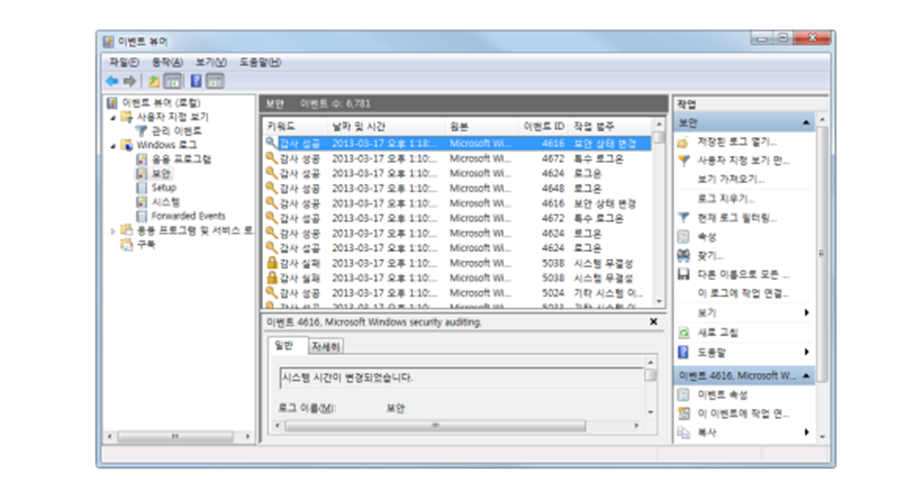Select the 구독 subscriptions icon in tree
The height and width of the screenshot is (503, 924).
pos(127,244)
